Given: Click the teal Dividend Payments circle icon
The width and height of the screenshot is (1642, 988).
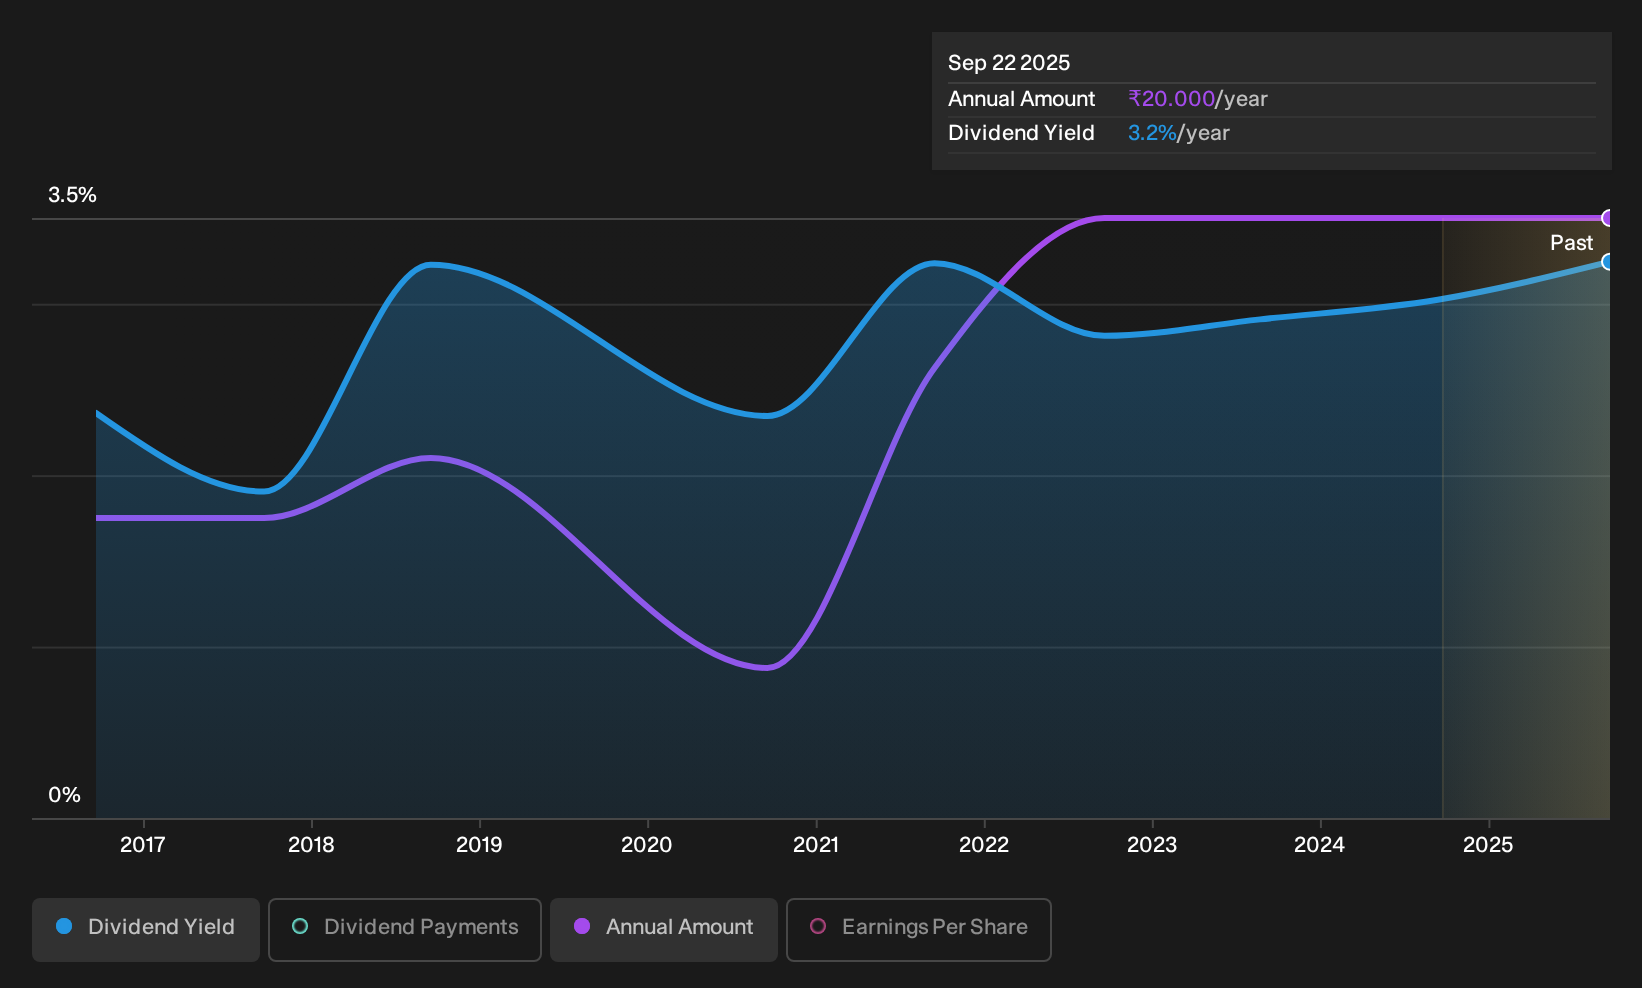Looking at the screenshot, I should pyautogui.click(x=300, y=926).
